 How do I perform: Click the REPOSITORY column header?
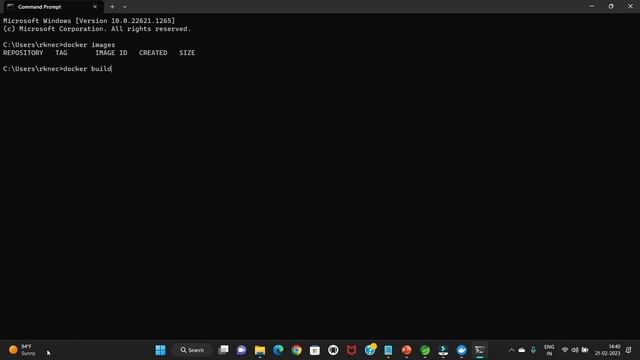click(23, 53)
